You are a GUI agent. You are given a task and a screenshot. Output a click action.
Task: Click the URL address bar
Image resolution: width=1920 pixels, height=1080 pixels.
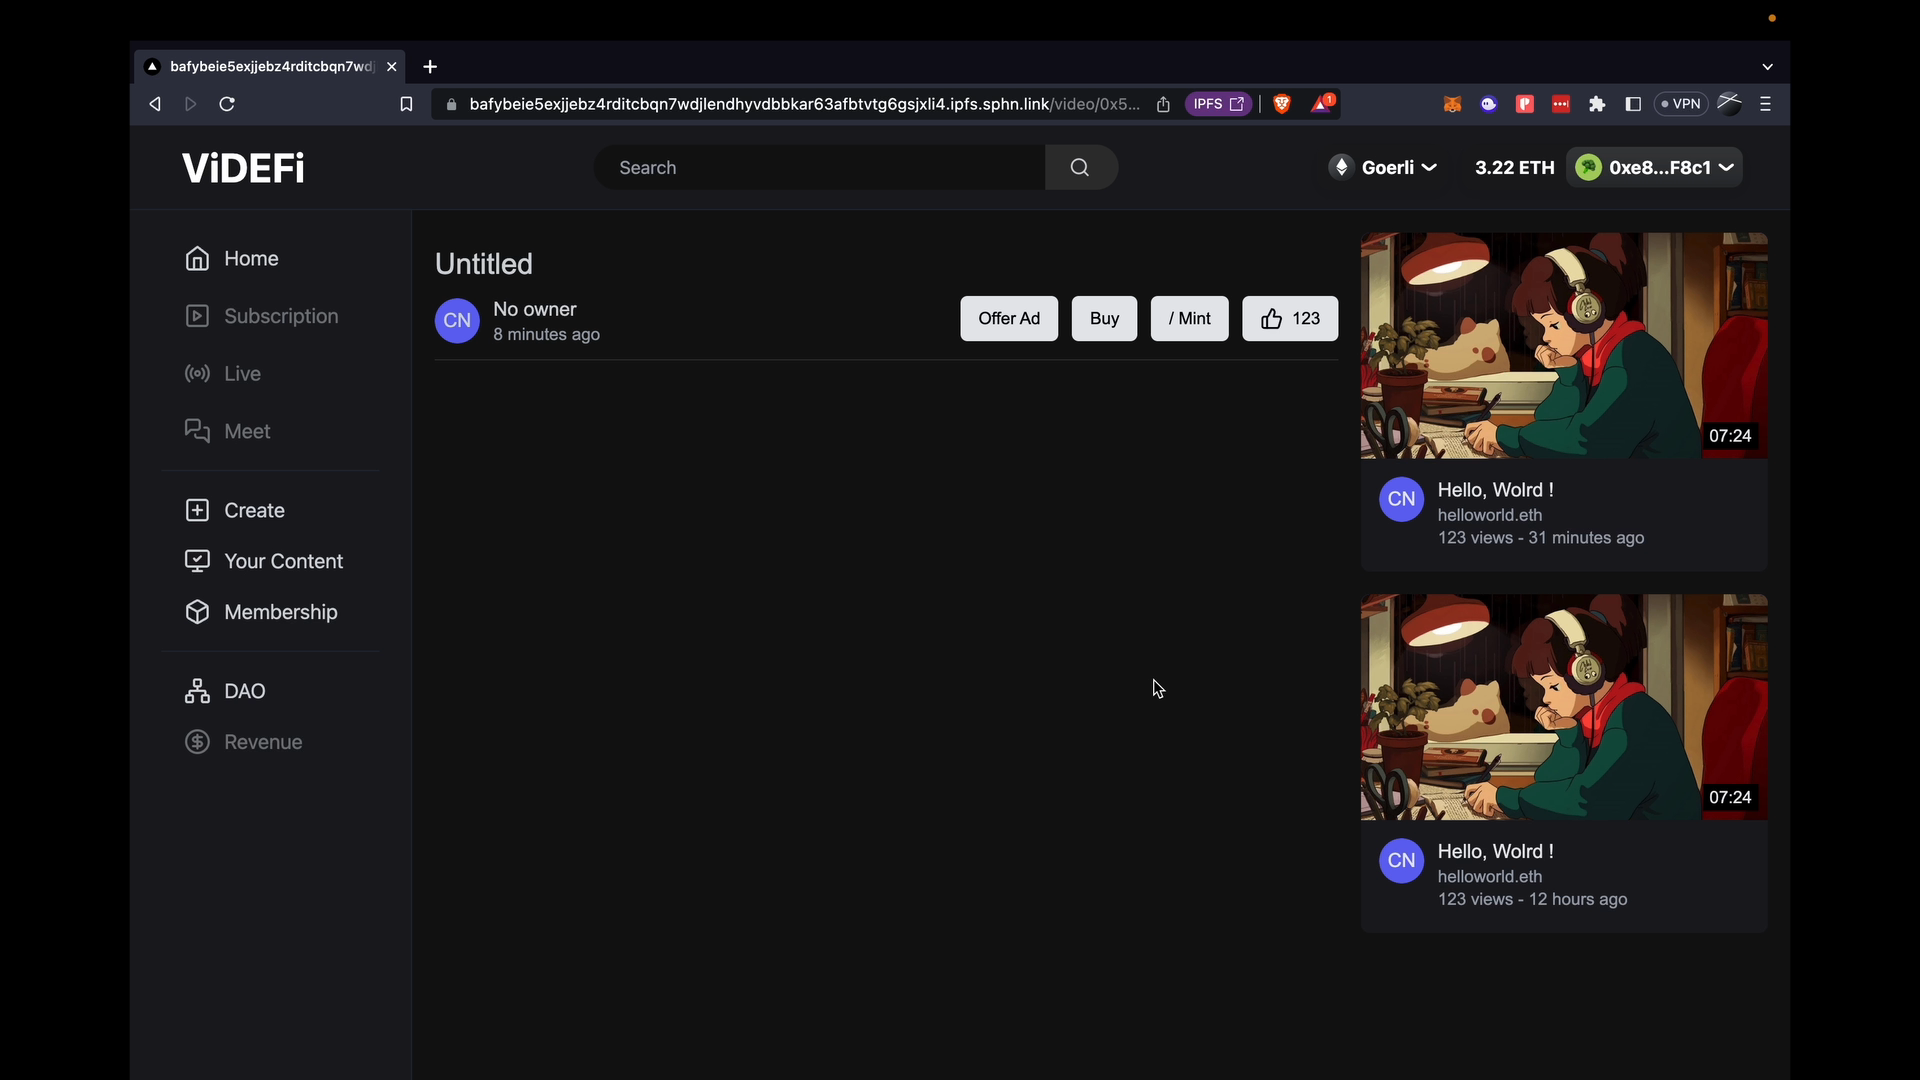coord(803,104)
